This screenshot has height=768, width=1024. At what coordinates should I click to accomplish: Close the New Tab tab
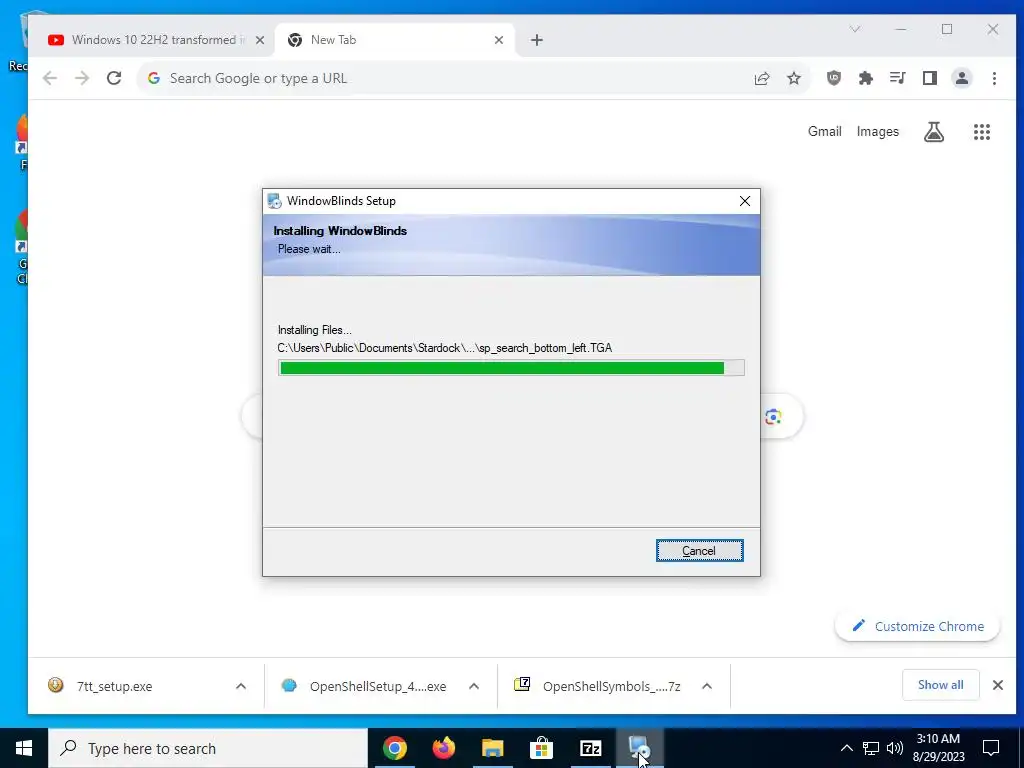pyautogui.click(x=499, y=40)
